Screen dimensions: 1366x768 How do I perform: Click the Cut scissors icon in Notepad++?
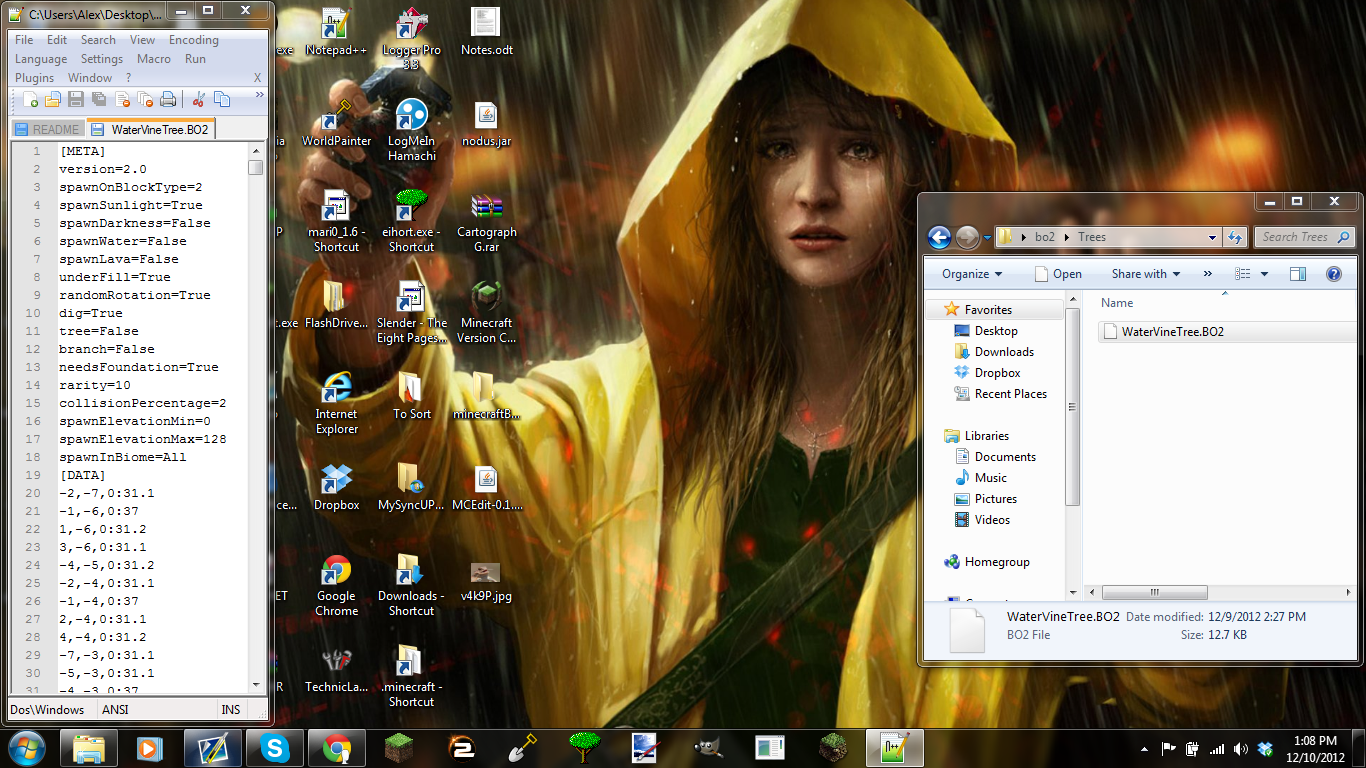click(198, 99)
